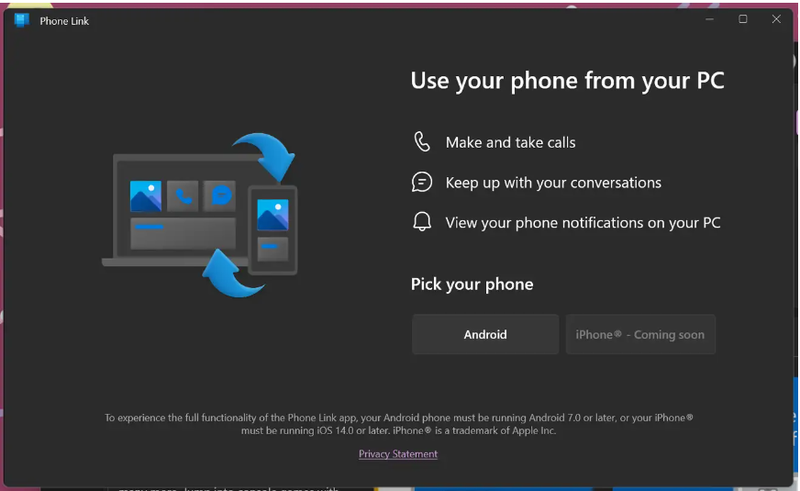Screen dimensions: 800x491
Task: Click "View your phone notifications on your PC" text
Action: [x=583, y=223]
